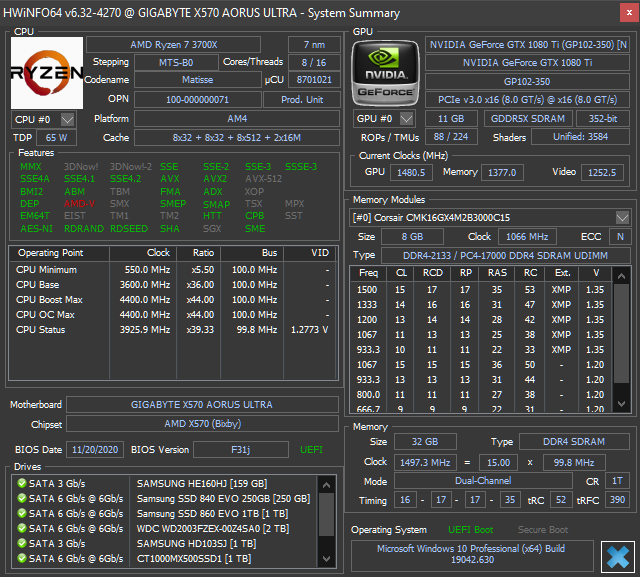
Task: Click Operating Point column header
Action: coord(59,253)
